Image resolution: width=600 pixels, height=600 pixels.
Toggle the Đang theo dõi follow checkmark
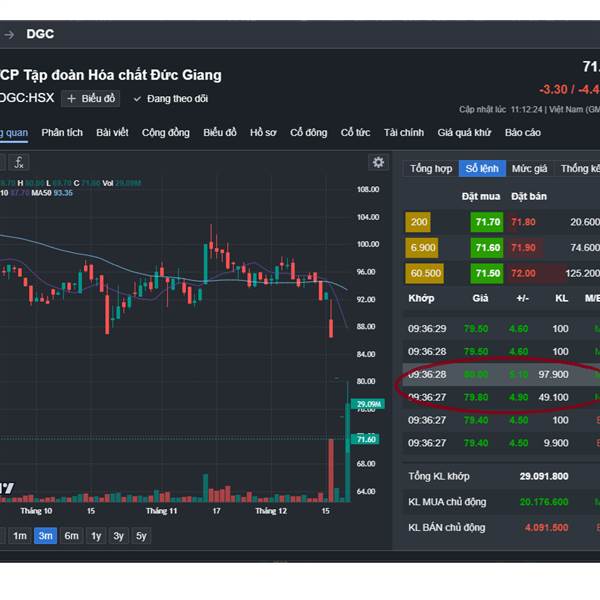tap(137, 99)
